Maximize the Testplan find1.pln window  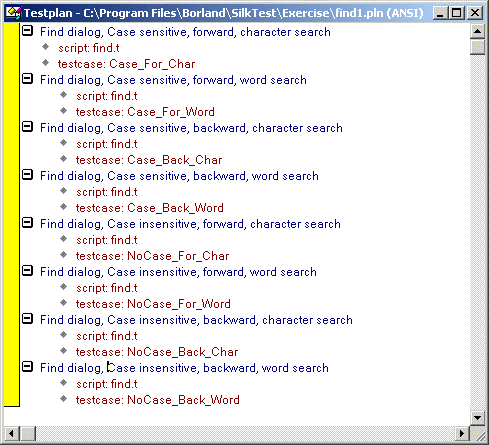[456, 13]
